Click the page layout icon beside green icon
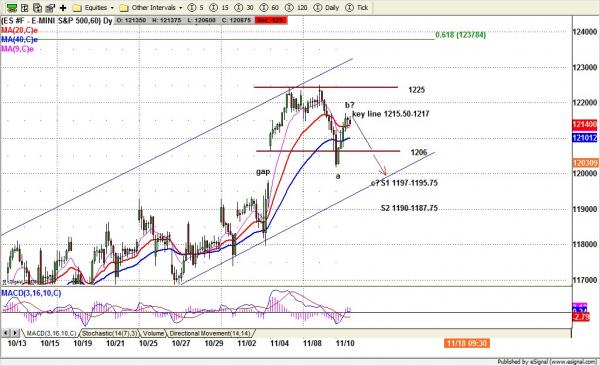 25,8
